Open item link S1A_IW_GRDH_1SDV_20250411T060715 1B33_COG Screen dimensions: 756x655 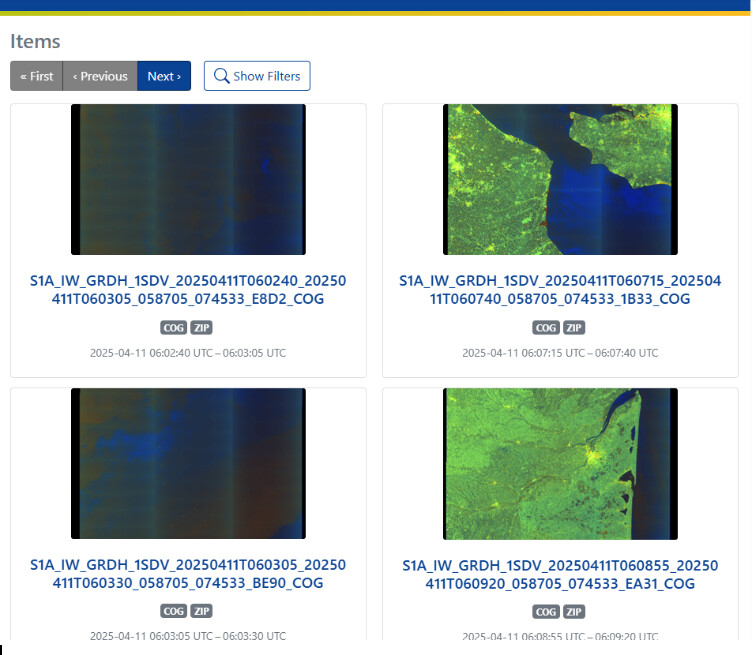[560, 290]
